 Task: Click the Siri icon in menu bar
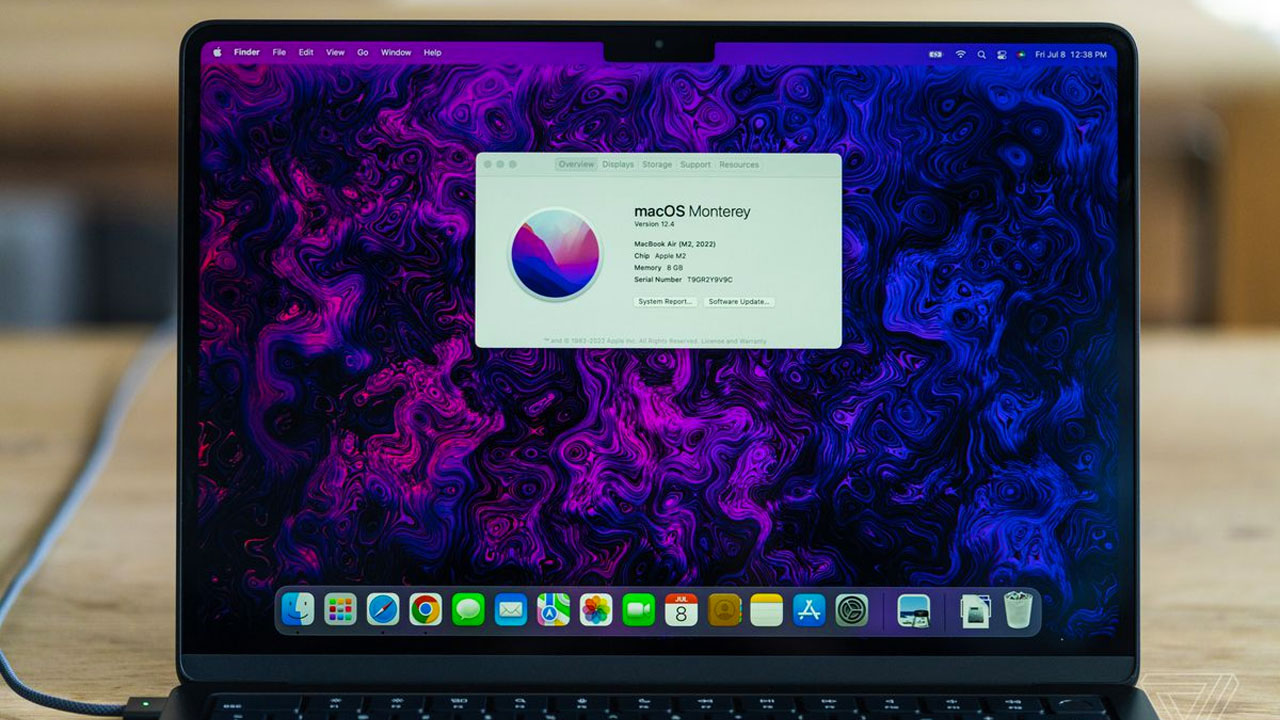click(x=1021, y=54)
